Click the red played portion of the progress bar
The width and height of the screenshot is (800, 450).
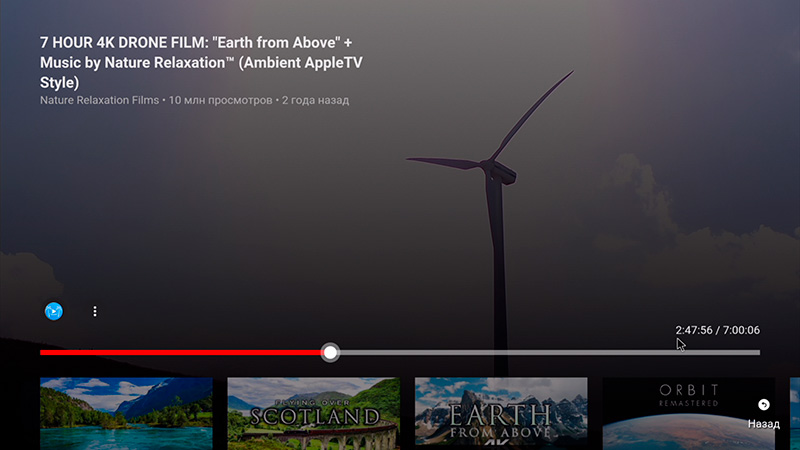point(180,352)
